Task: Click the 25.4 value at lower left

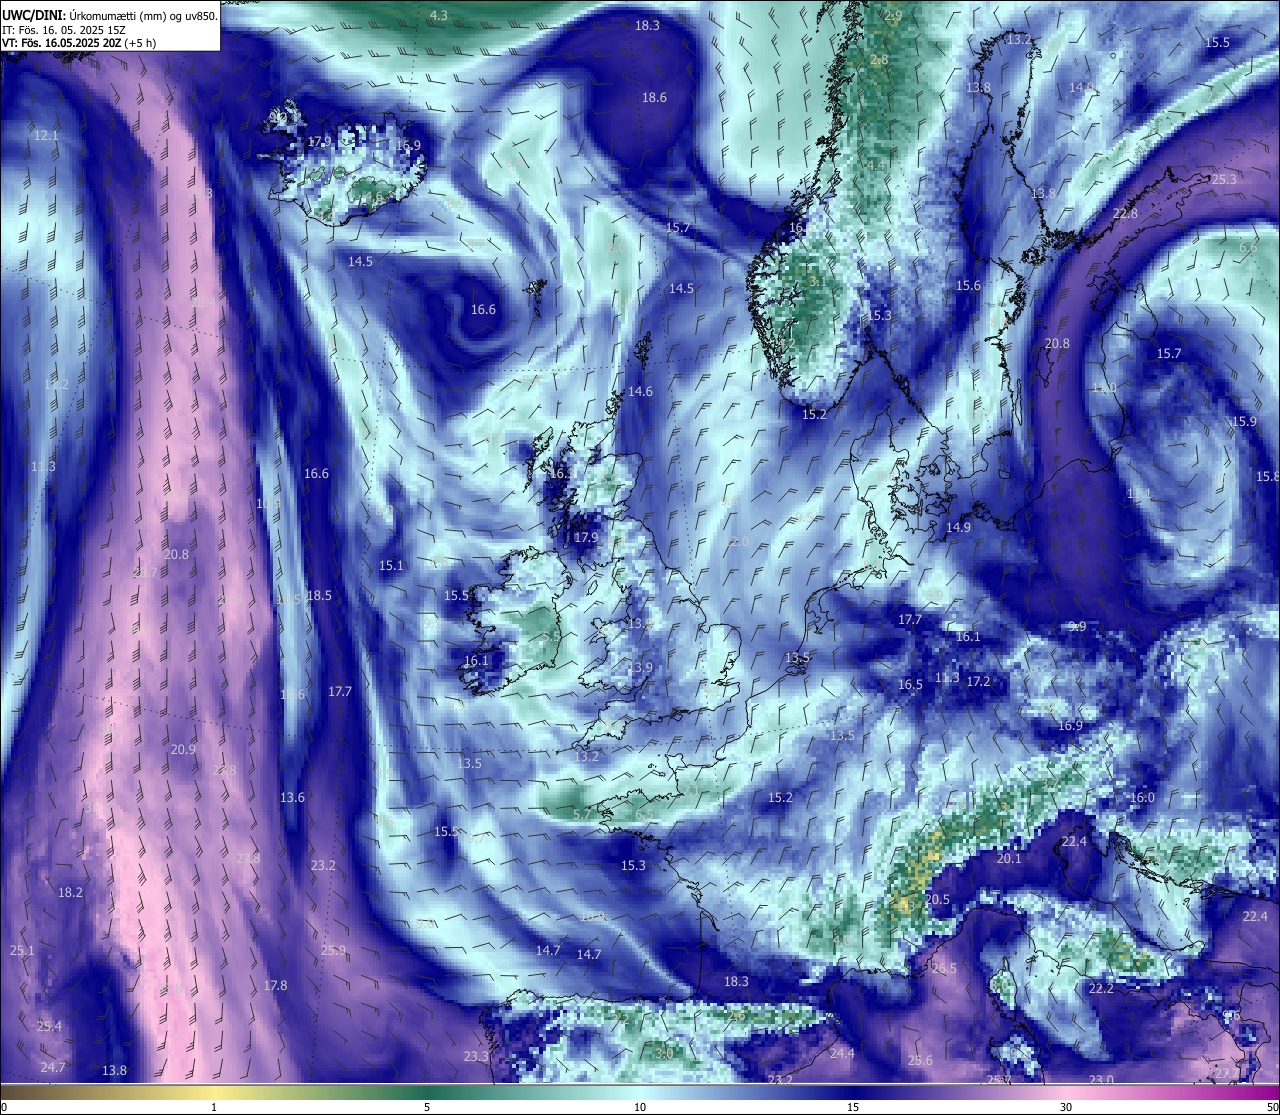Action: tap(49, 1026)
